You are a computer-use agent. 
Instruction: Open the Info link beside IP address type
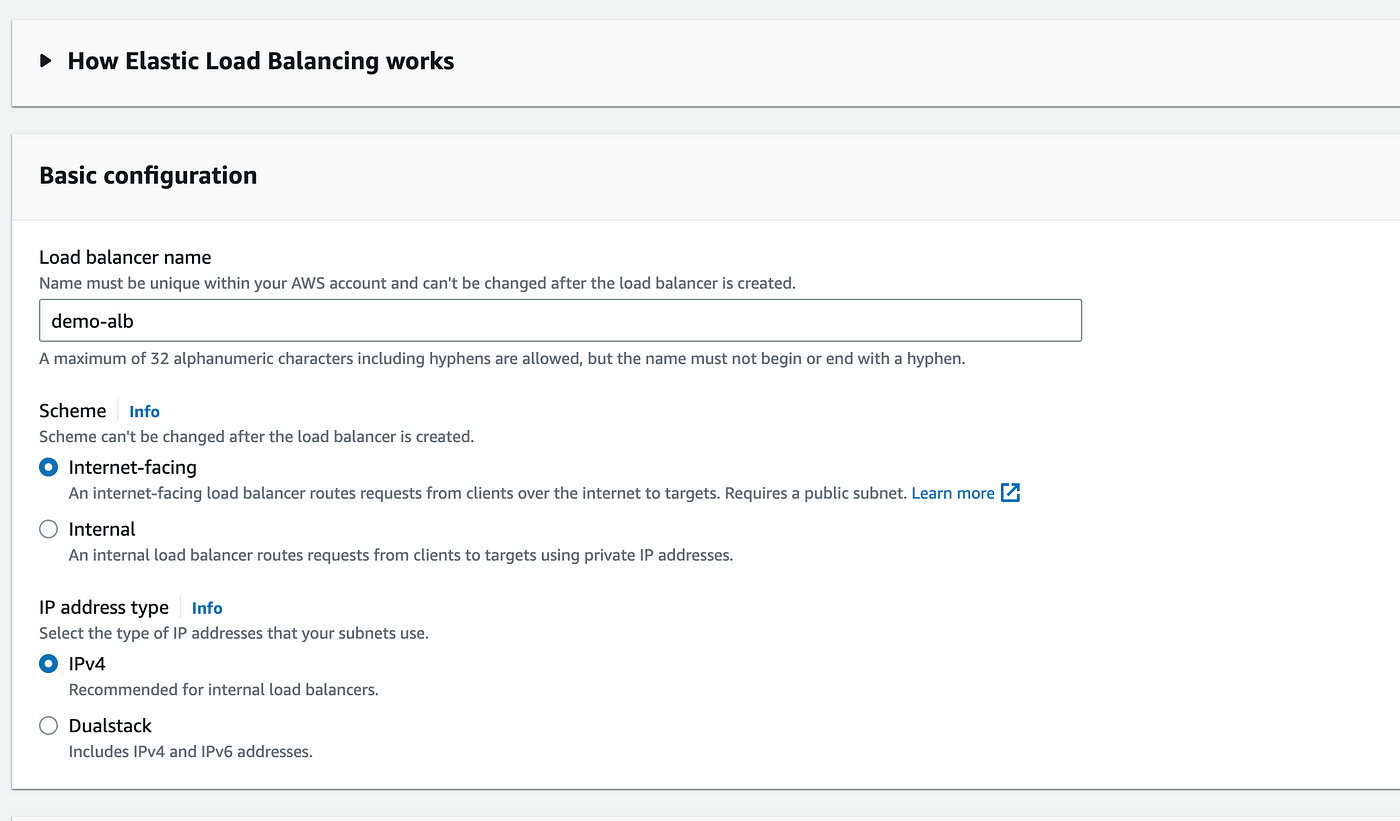pos(207,608)
